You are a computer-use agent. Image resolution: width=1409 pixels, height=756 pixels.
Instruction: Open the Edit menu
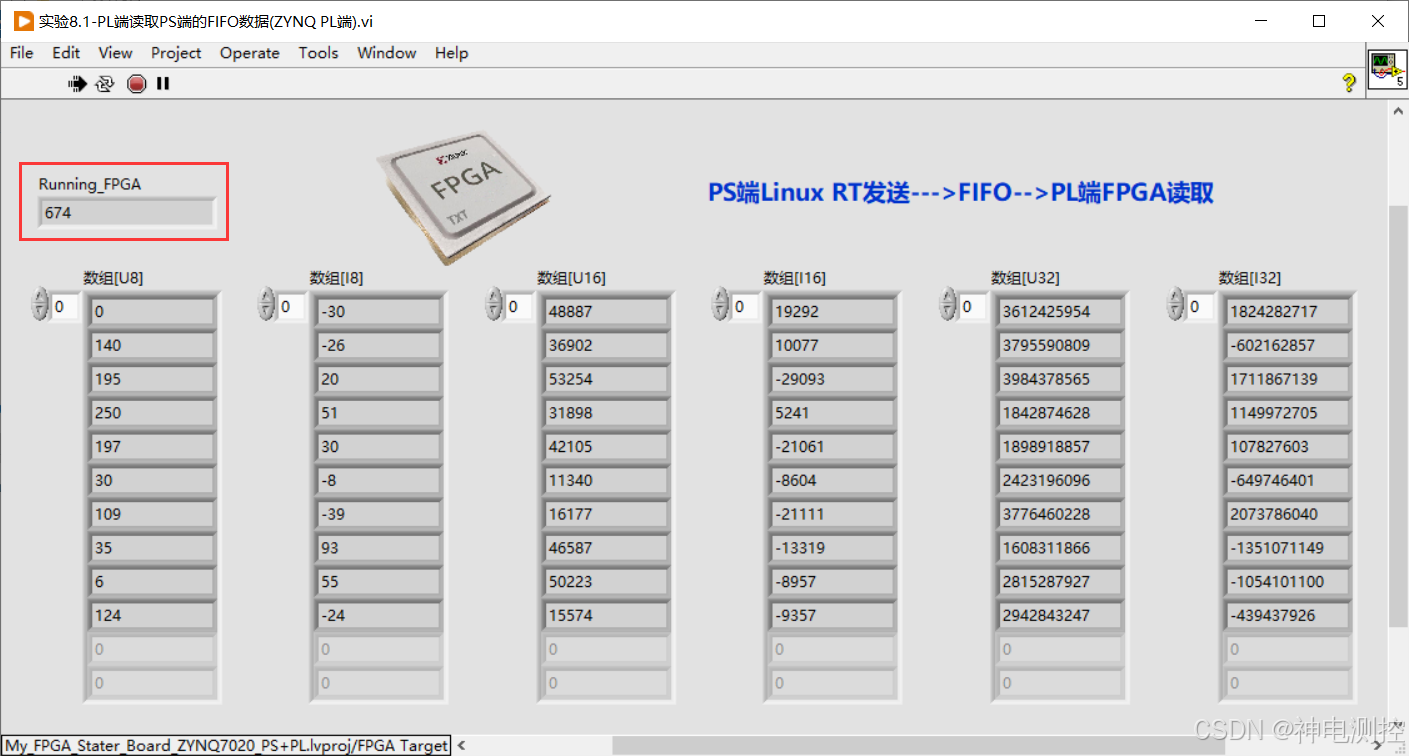click(66, 53)
